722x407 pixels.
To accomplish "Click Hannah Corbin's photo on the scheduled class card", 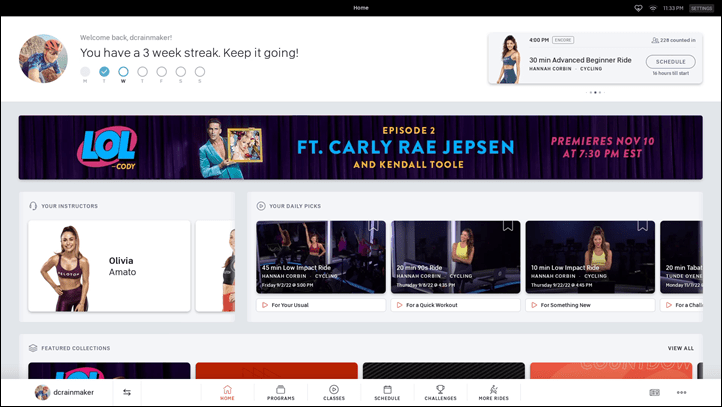I will tap(508, 59).
